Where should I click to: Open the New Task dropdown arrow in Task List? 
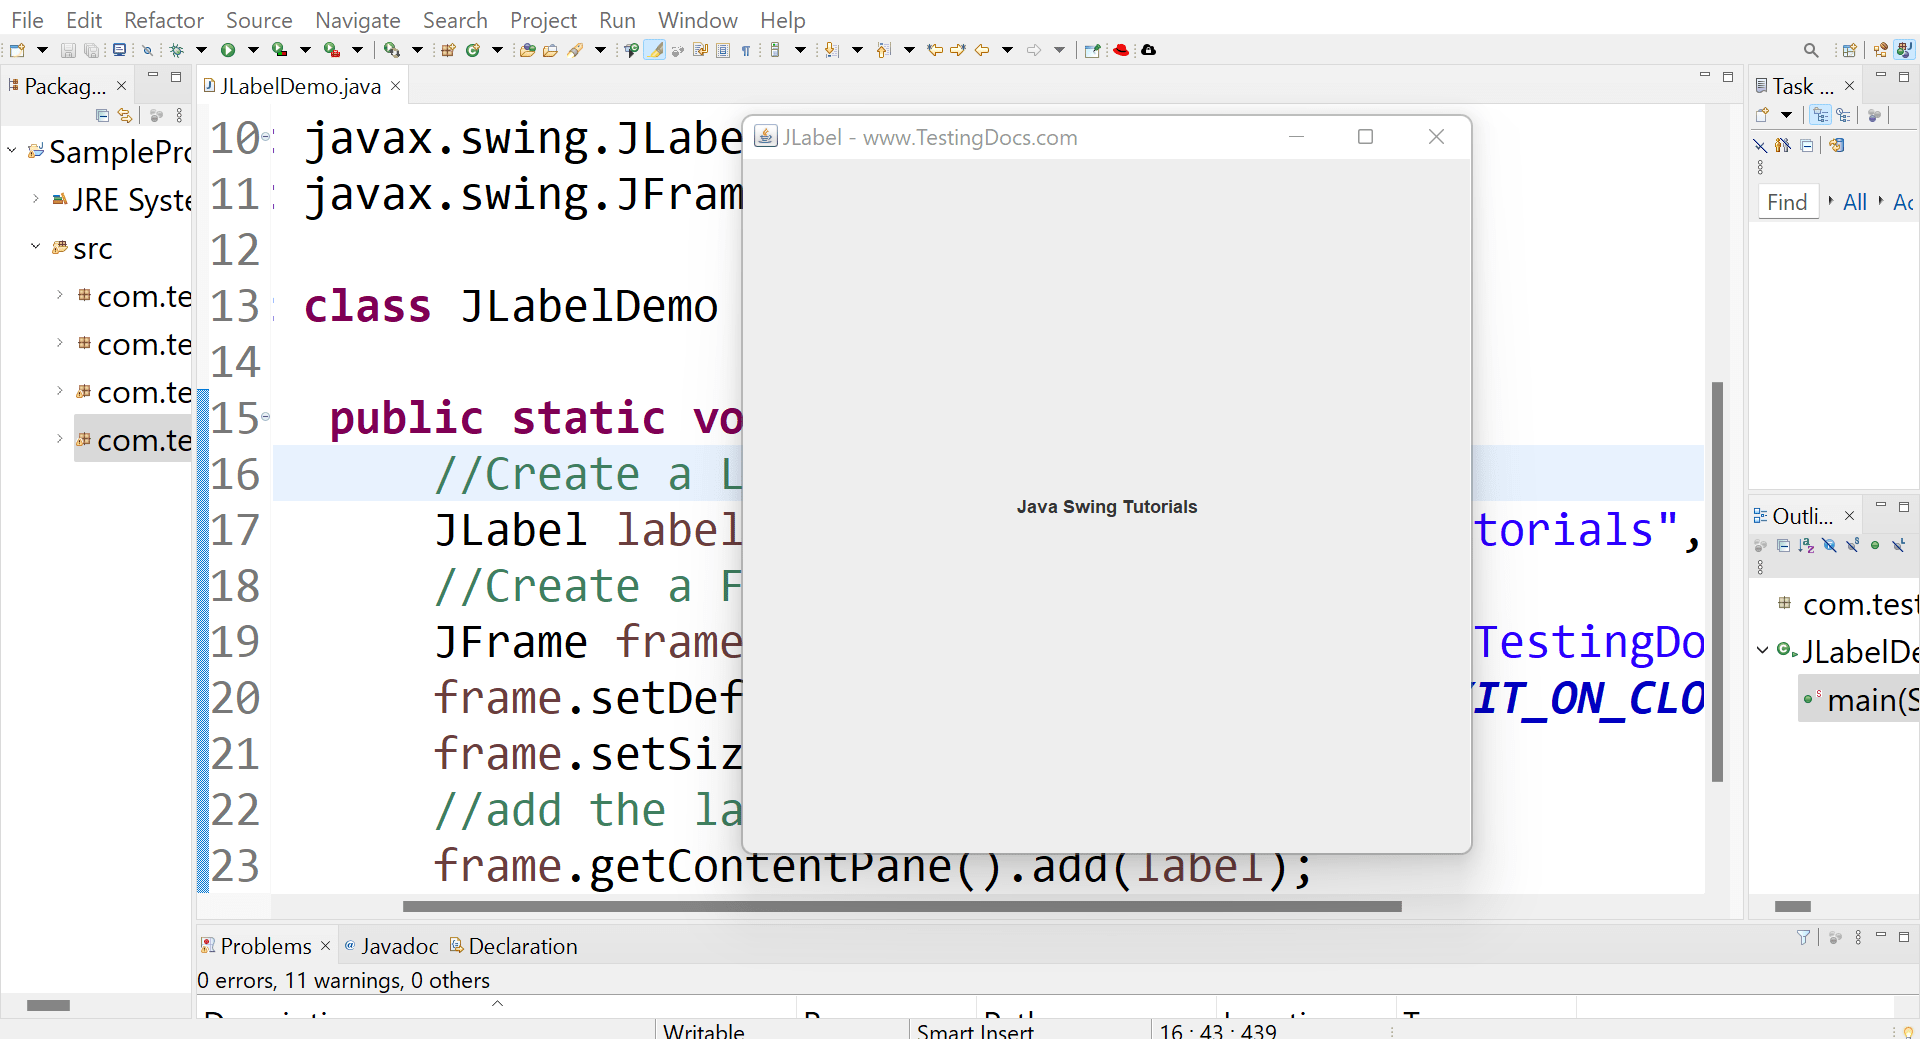point(1786,115)
